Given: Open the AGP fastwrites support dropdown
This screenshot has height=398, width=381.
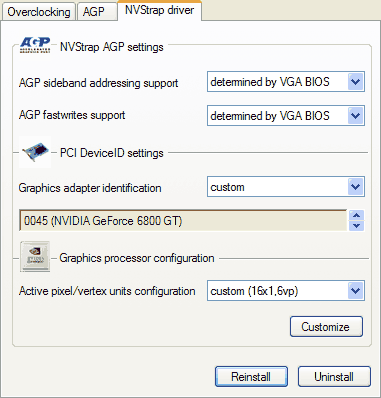Looking at the screenshot, I should pyautogui.click(x=286, y=116).
